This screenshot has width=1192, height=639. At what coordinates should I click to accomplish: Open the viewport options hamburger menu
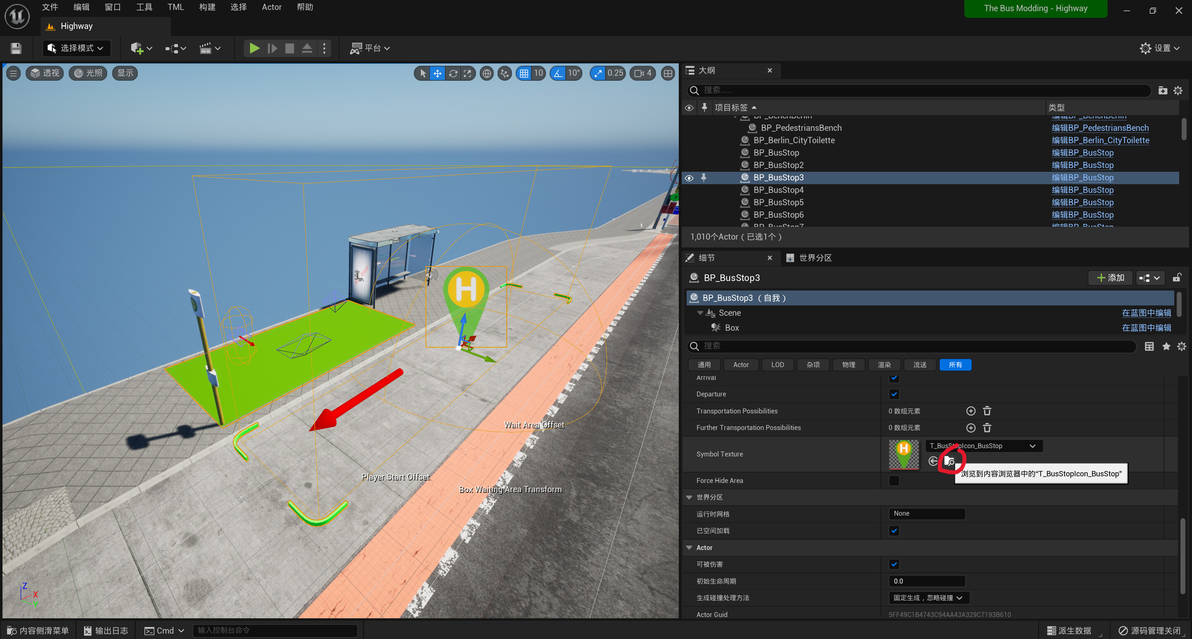[13, 73]
